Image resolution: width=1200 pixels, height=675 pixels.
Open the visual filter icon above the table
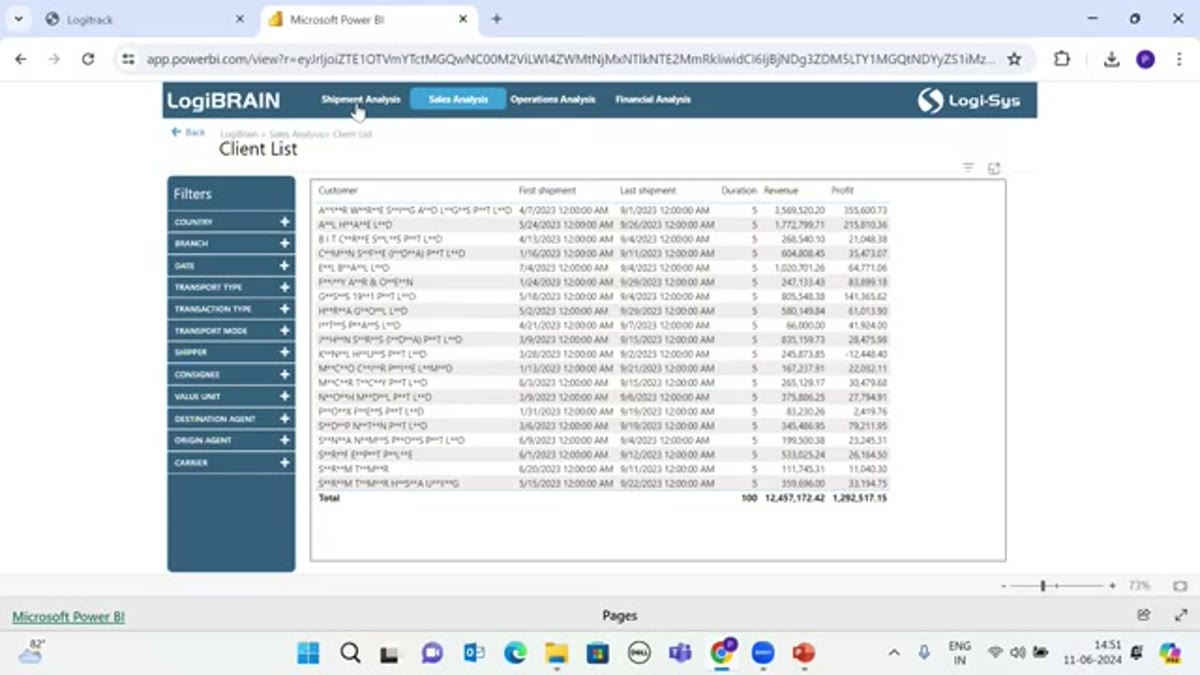968,168
